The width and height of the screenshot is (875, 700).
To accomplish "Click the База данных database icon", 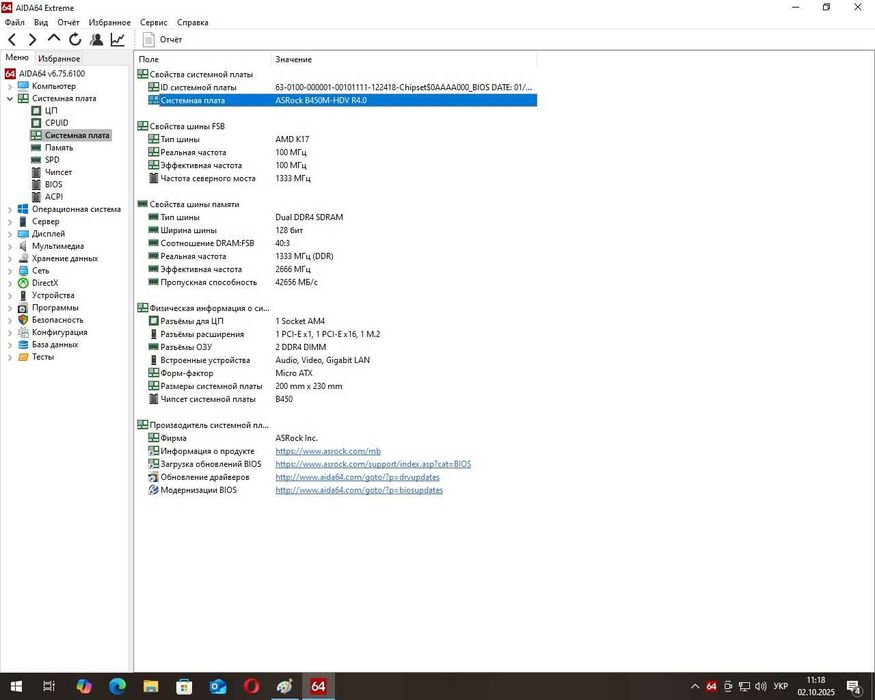I will pyautogui.click(x=23, y=344).
